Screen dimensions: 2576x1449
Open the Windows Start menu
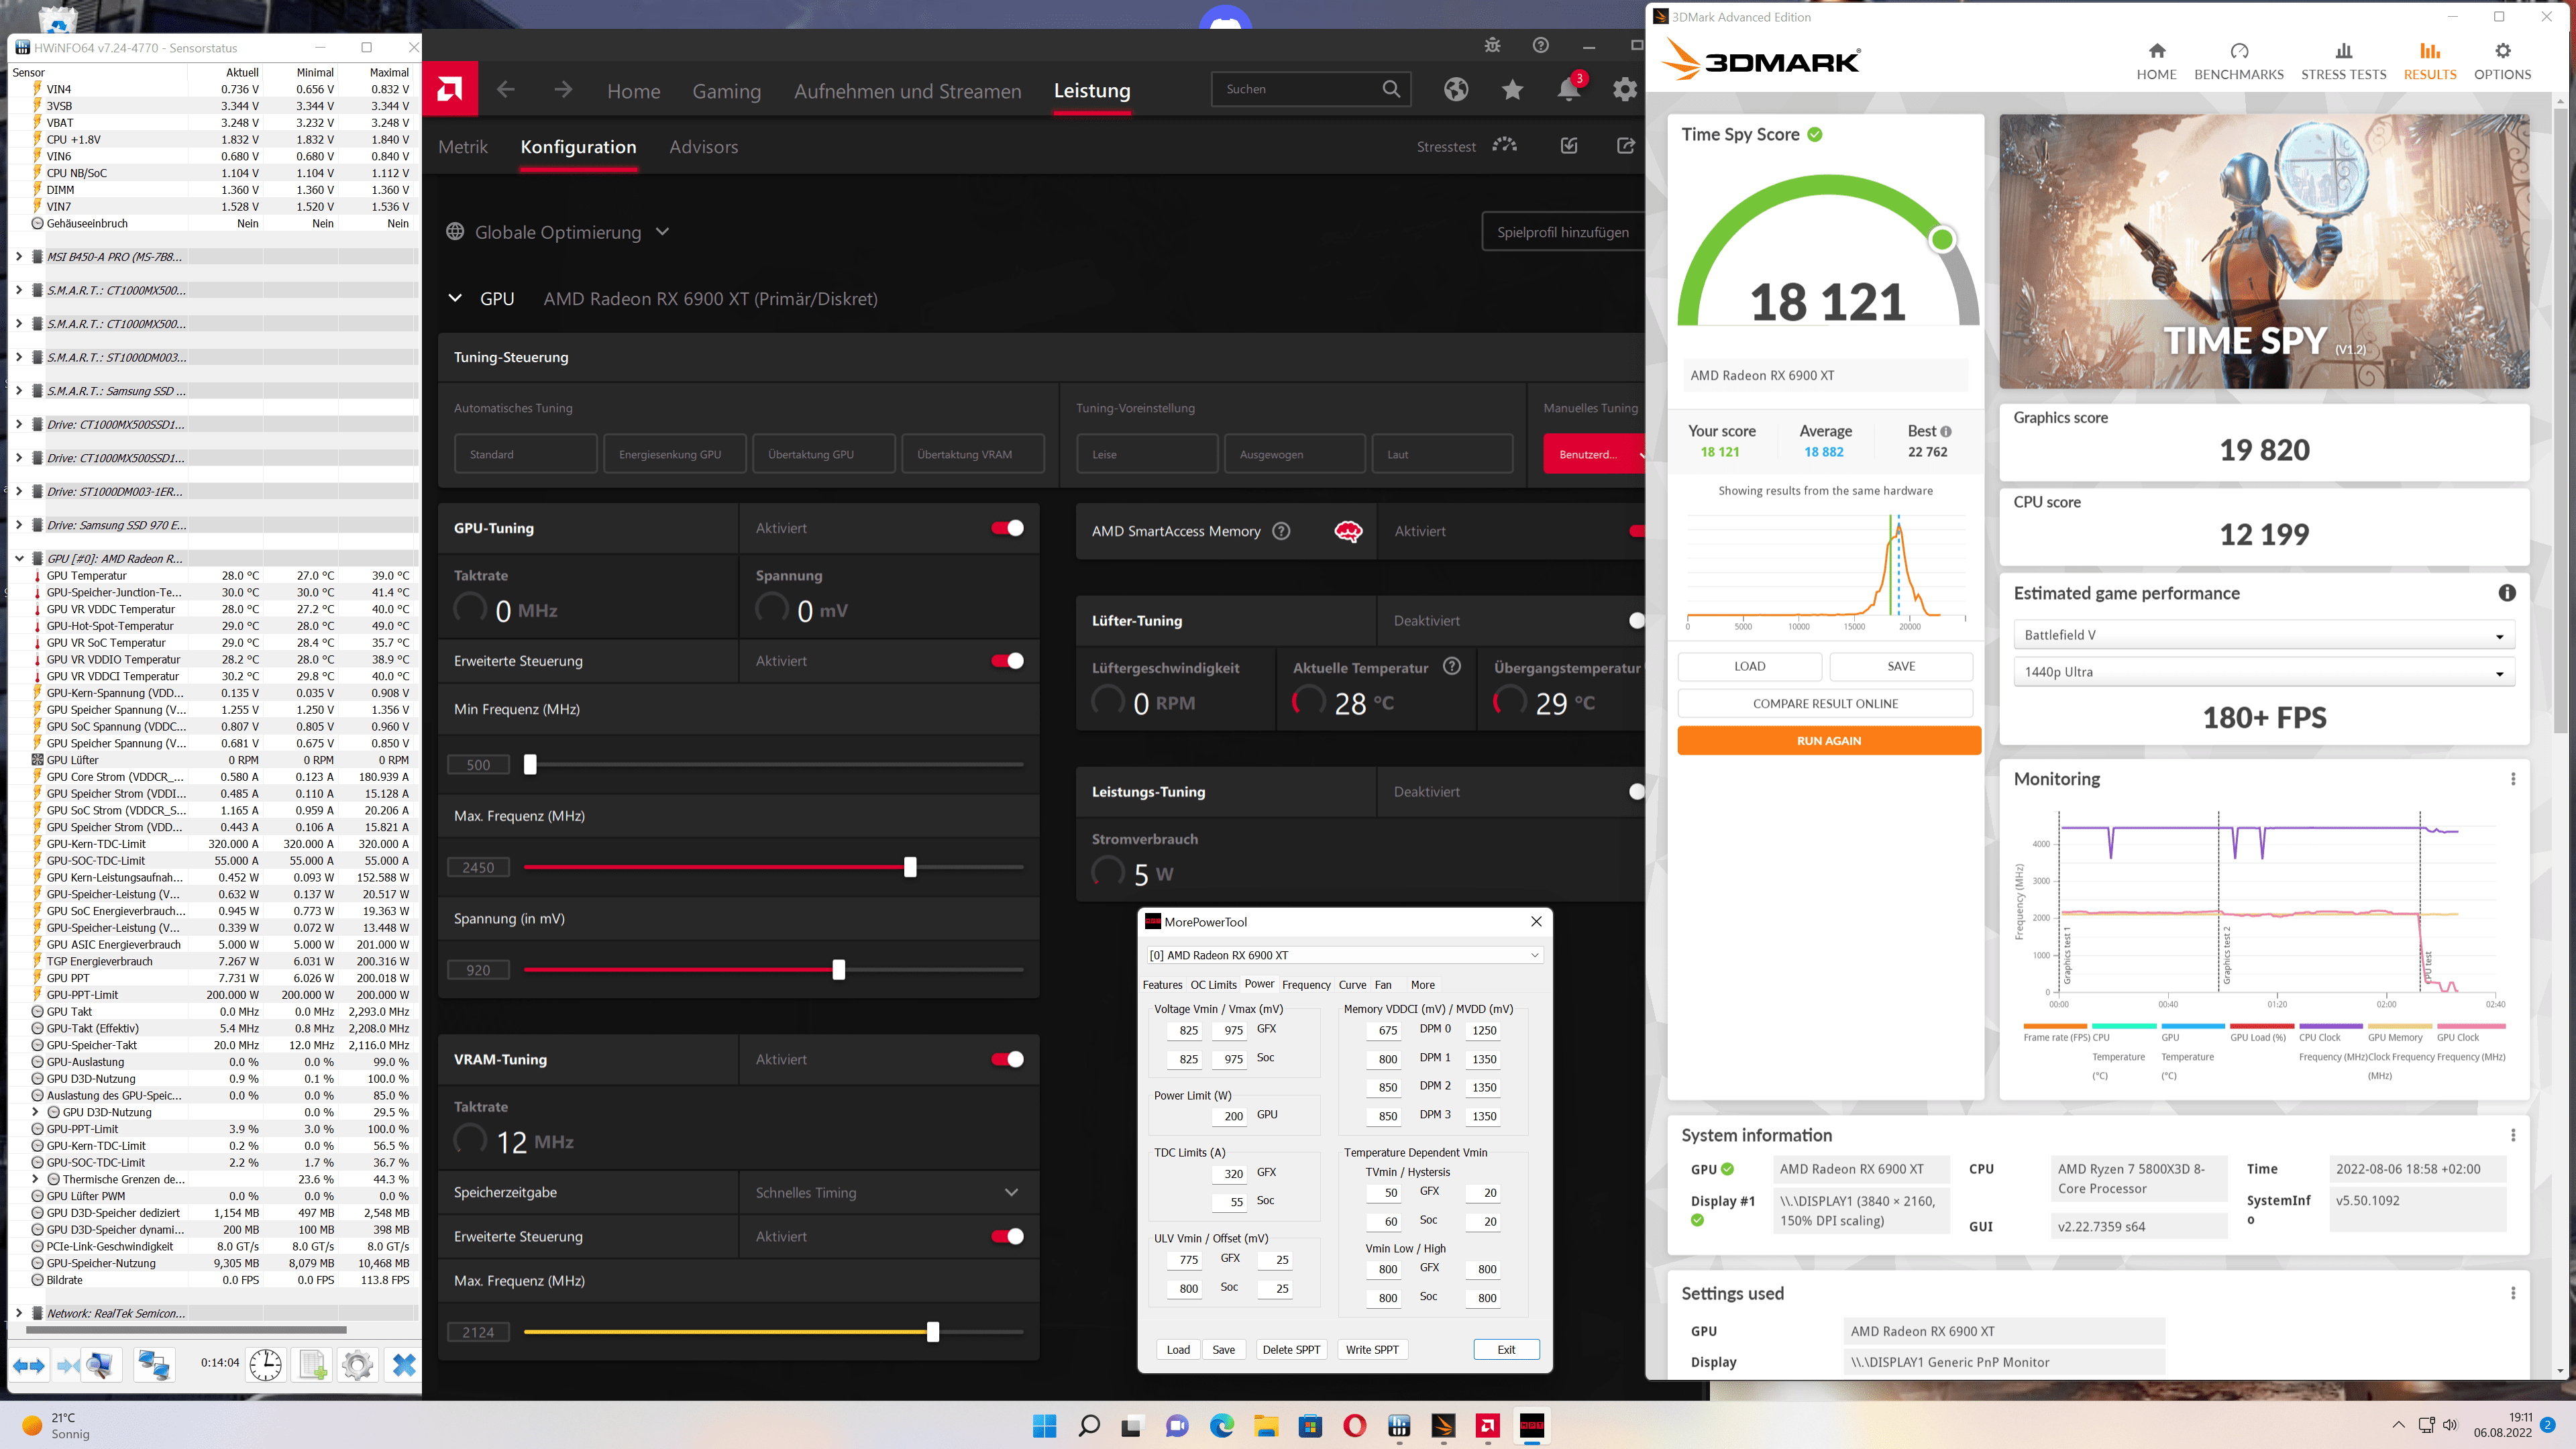click(x=1044, y=1426)
